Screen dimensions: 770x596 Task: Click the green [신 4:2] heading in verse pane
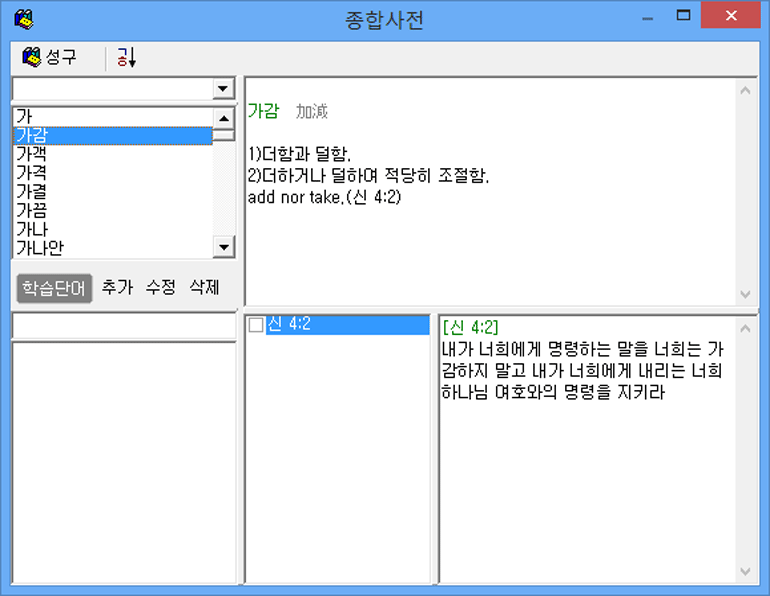[x=470, y=327]
